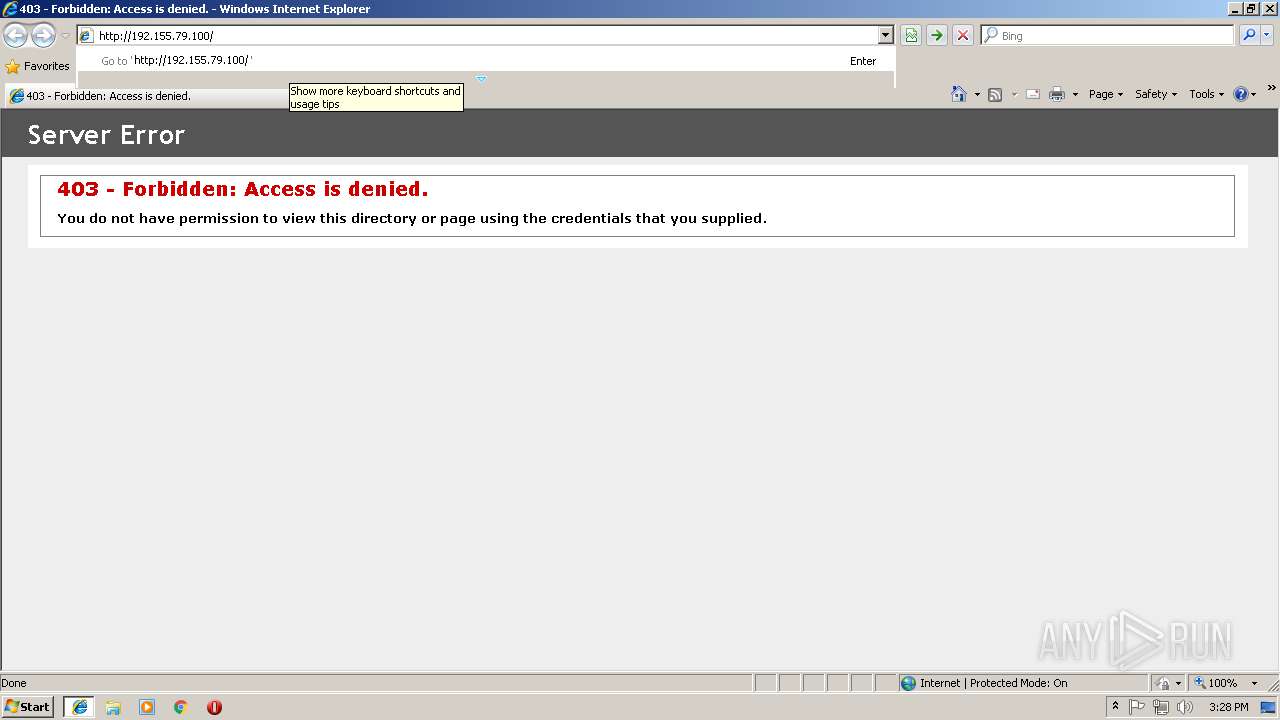Click the Read Mail envelope icon
1280x720 pixels.
point(1033,94)
